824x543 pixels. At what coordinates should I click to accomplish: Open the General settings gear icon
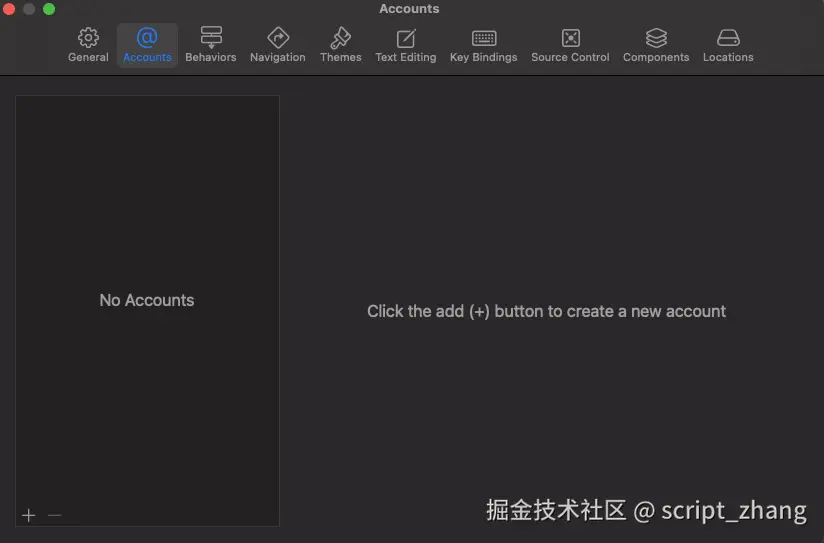click(x=88, y=38)
